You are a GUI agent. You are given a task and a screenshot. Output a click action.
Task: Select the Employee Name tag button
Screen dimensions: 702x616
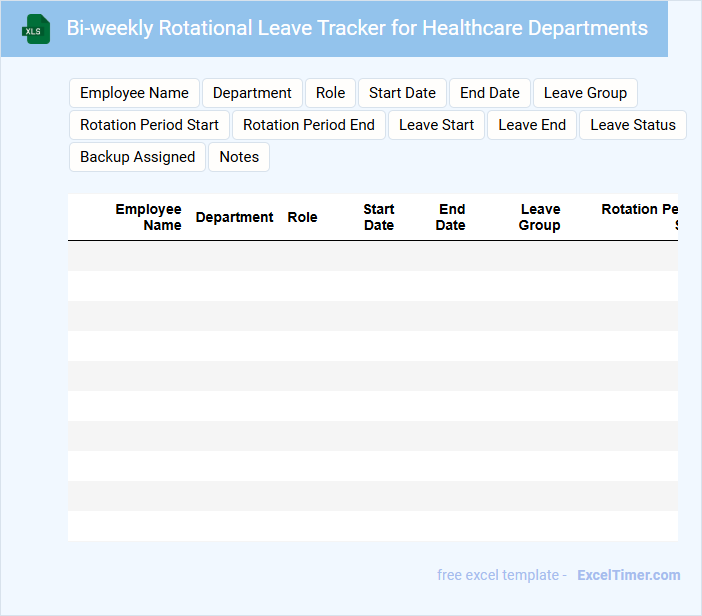click(134, 93)
